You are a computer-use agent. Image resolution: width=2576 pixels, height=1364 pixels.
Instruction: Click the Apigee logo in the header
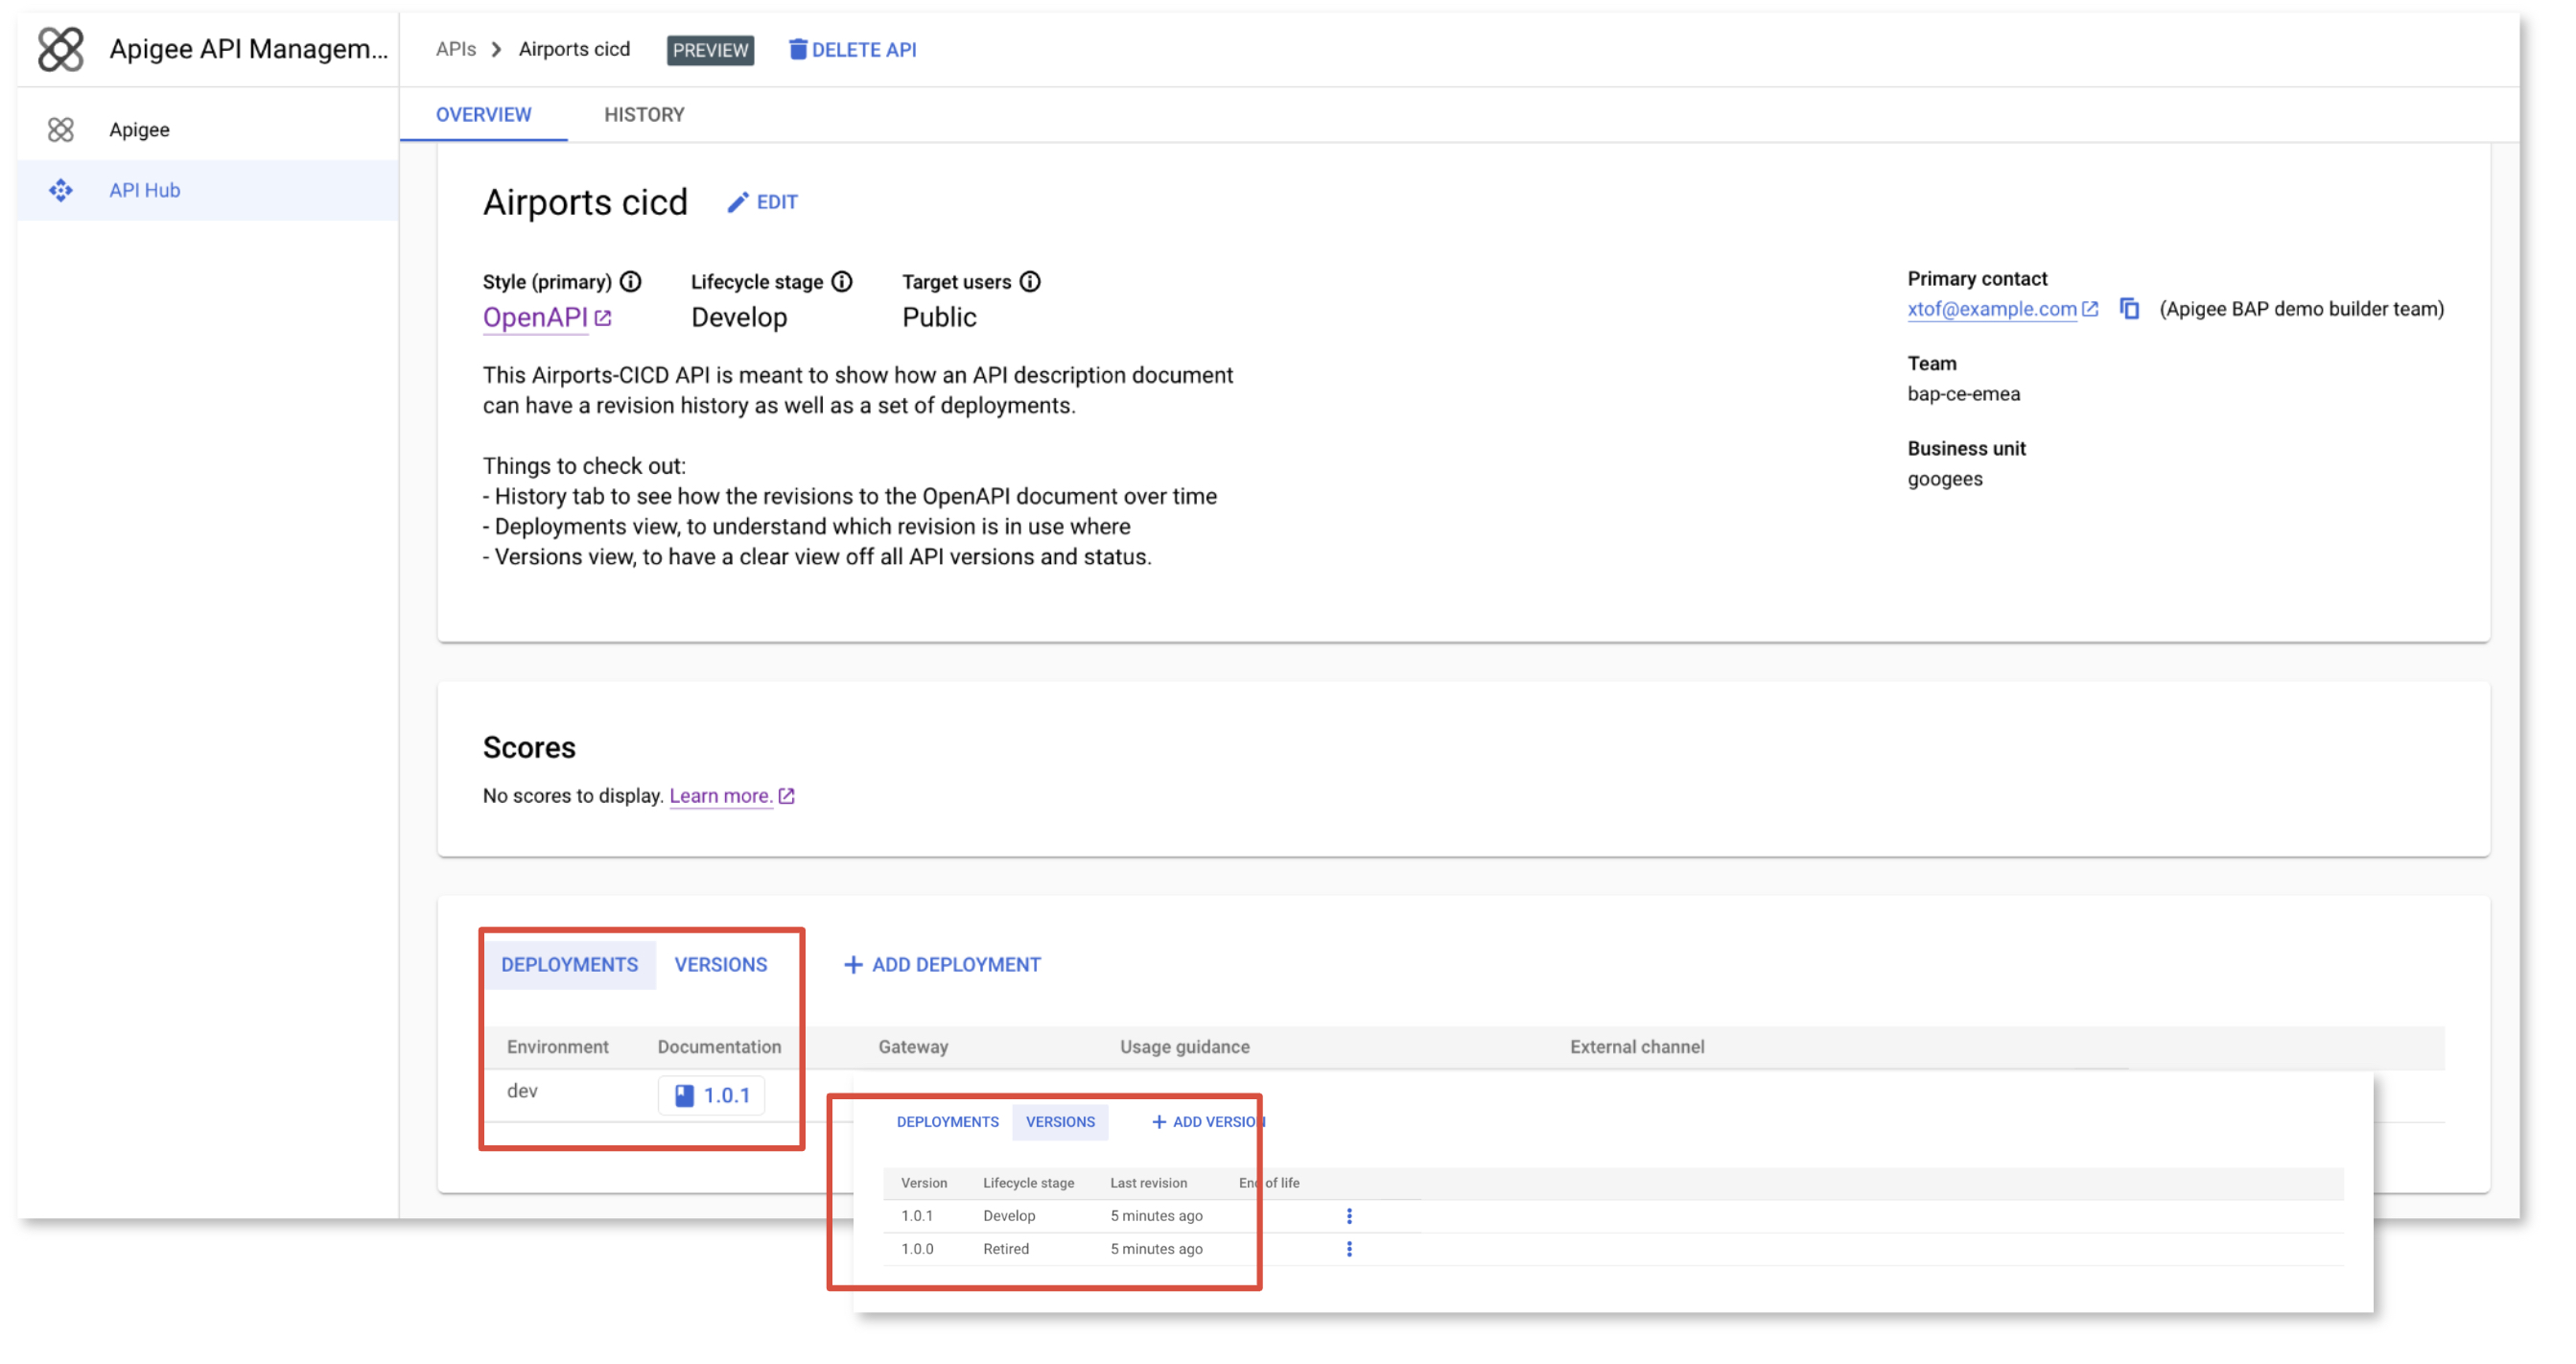[x=60, y=49]
